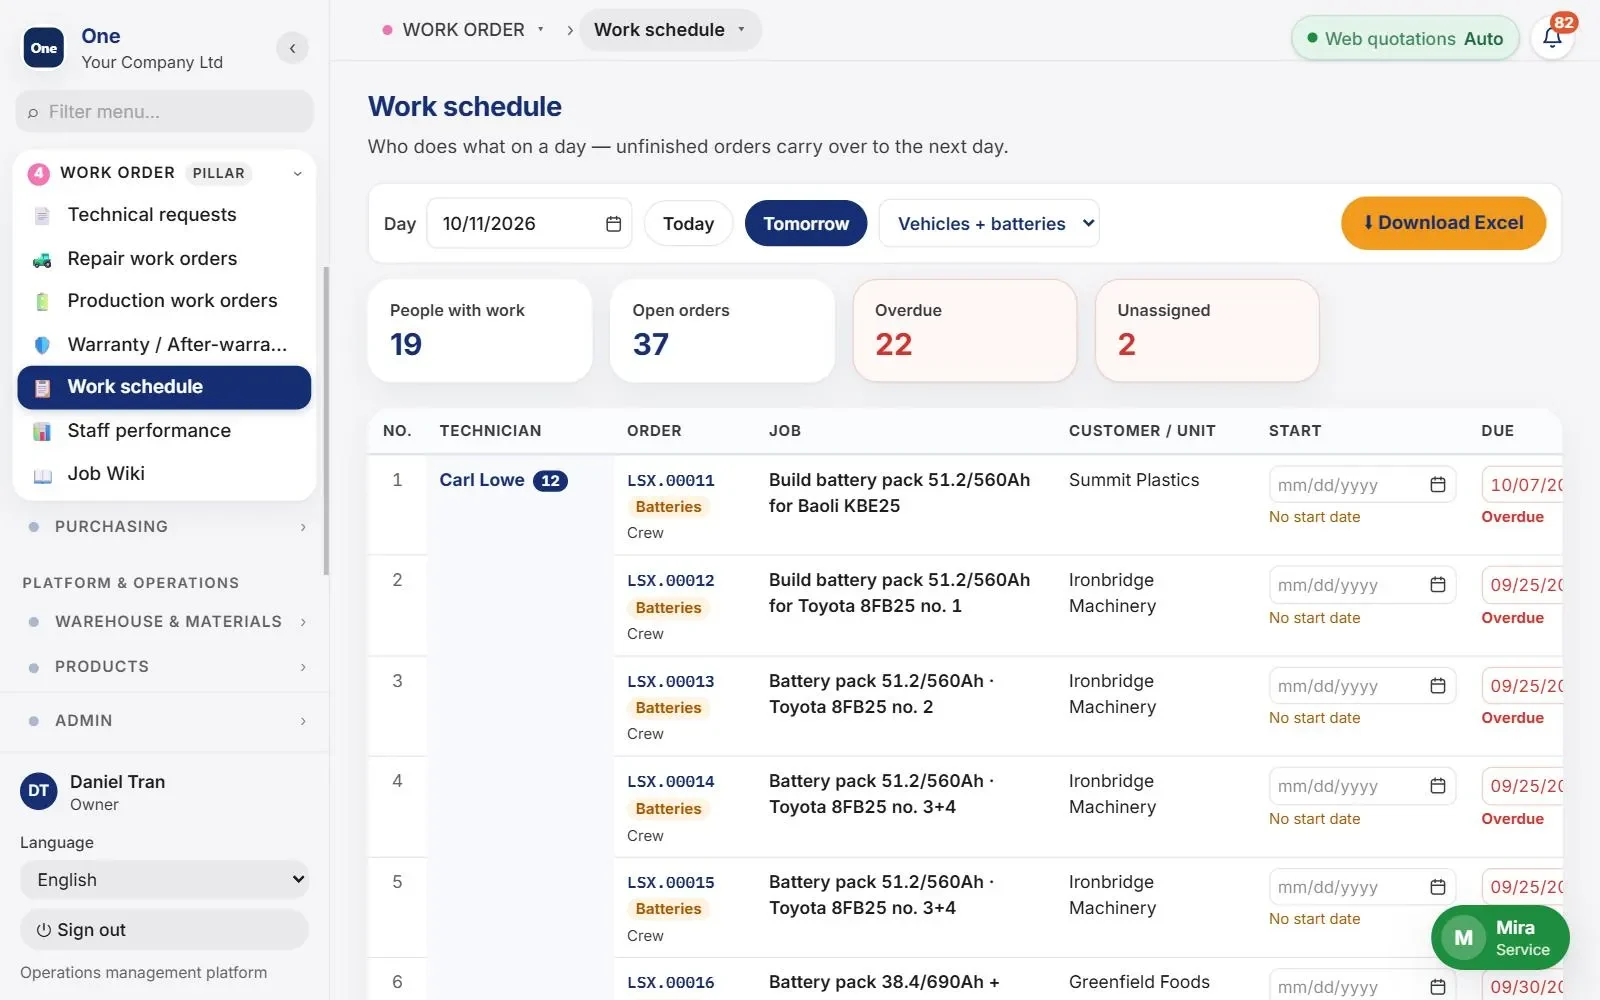Open start date calendar for LSX.00013
Screen dimensions: 1600x1000
[1438, 686]
